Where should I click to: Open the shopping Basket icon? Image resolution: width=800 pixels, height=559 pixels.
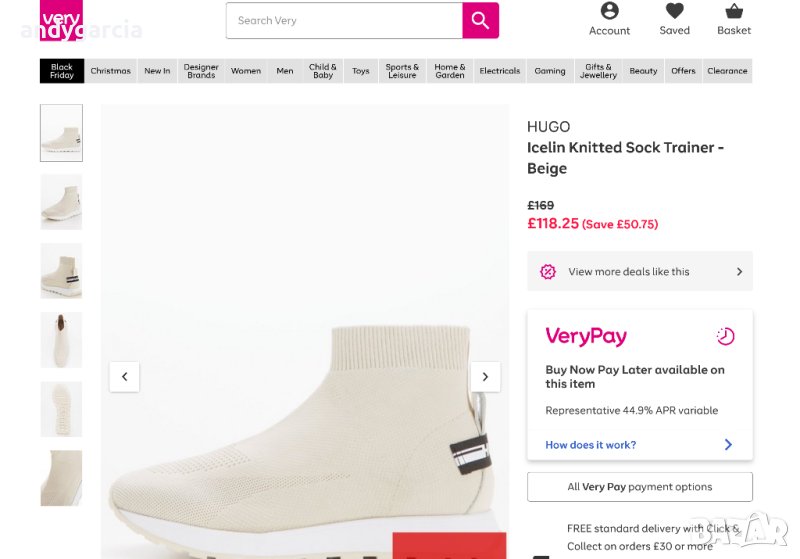(x=734, y=11)
